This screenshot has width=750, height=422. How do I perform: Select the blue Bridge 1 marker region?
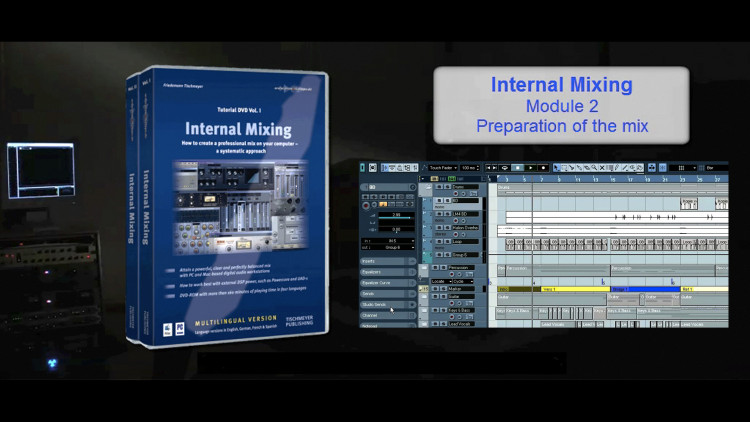click(x=645, y=289)
